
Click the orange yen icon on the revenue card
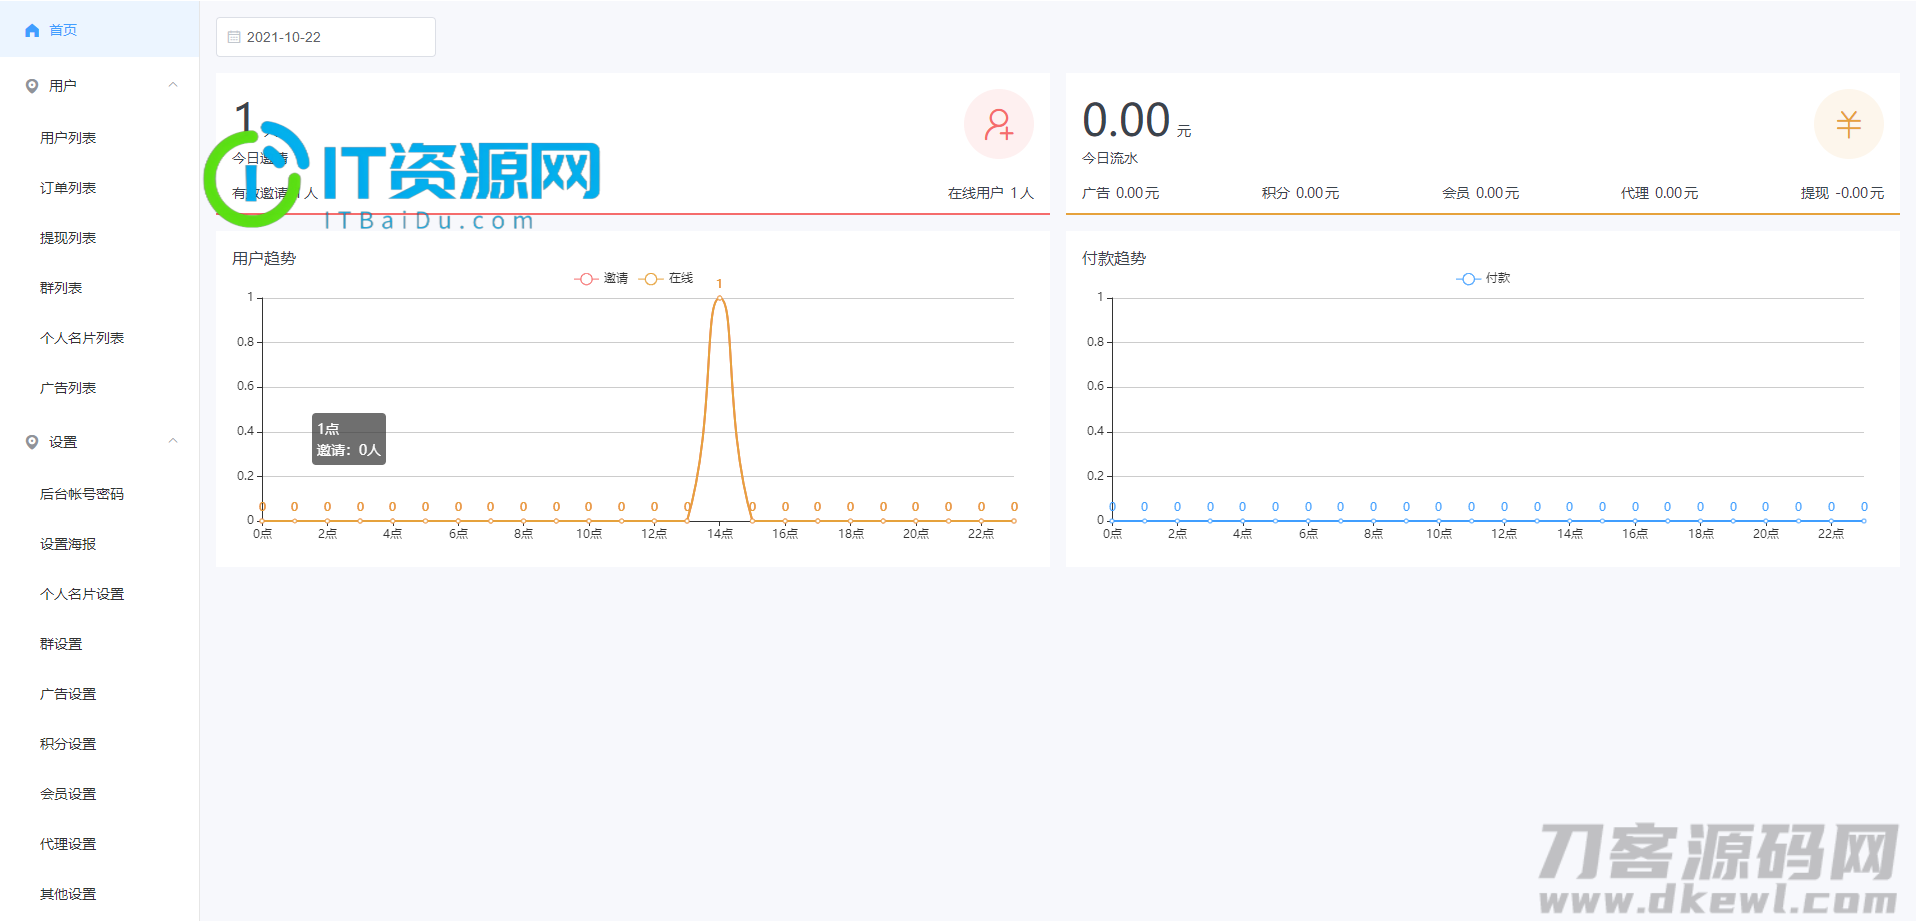[1848, 124]
